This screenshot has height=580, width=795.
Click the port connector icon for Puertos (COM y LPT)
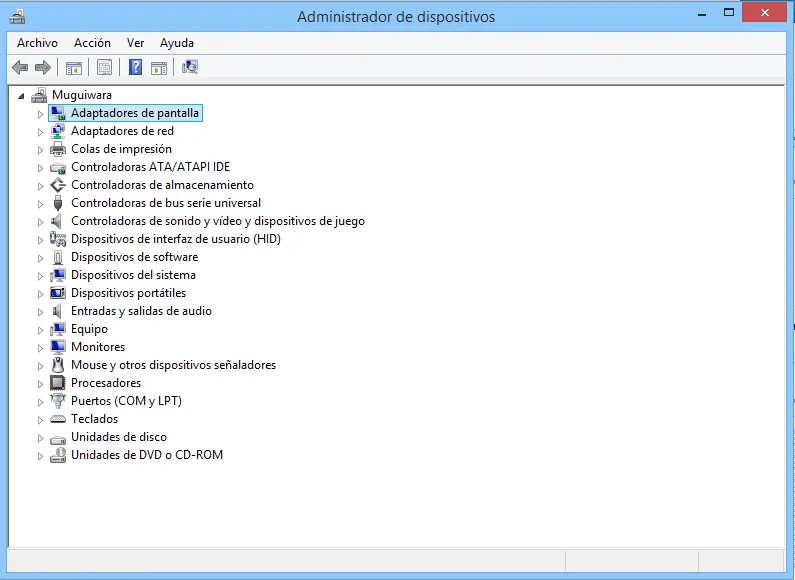[58, 401]
